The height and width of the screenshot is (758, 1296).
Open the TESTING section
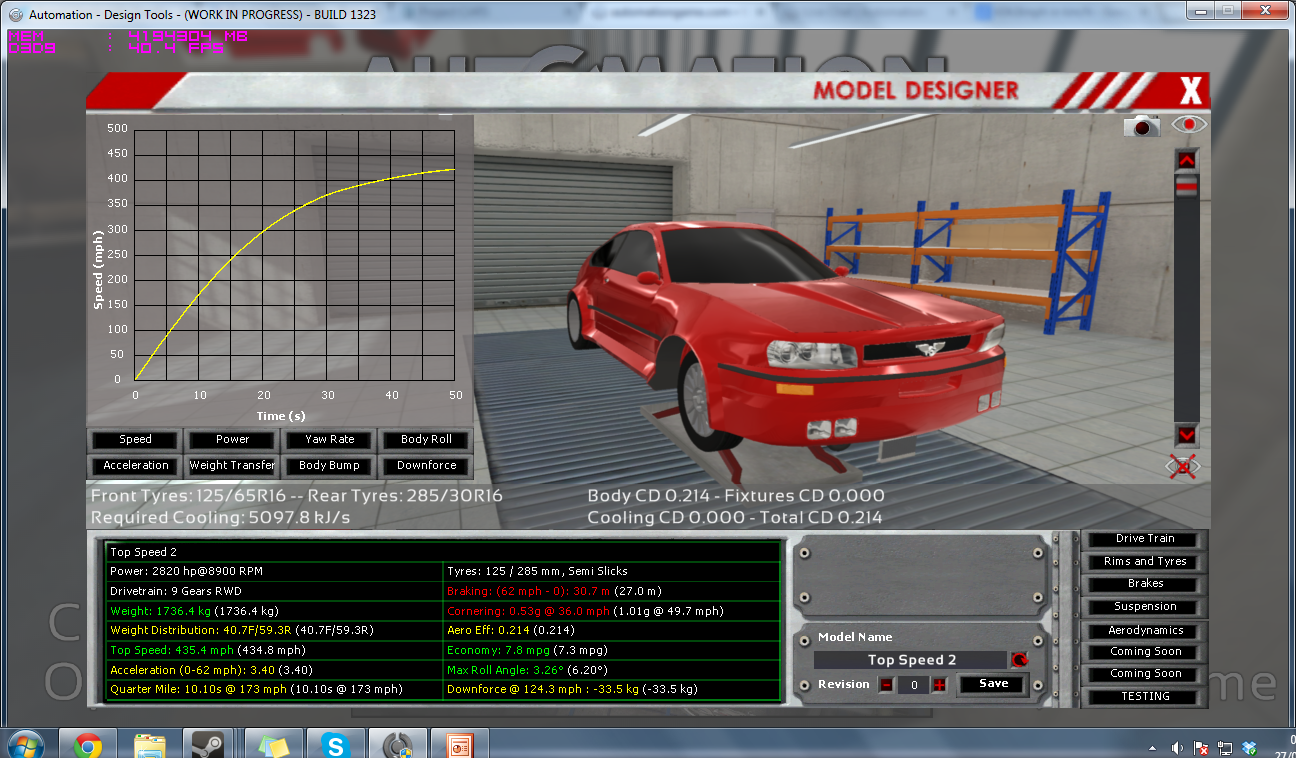1145,697
